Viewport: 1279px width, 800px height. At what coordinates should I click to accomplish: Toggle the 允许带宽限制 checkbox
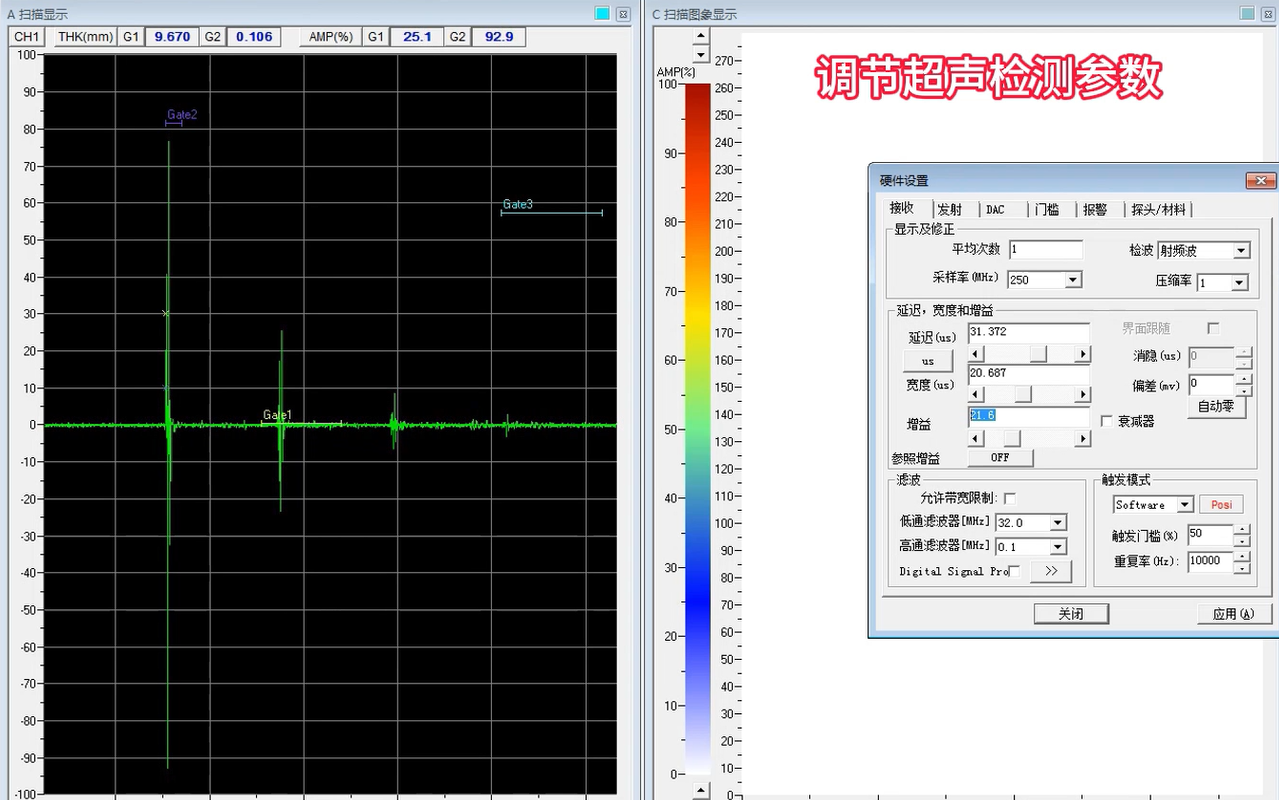tap(1010, 498)
